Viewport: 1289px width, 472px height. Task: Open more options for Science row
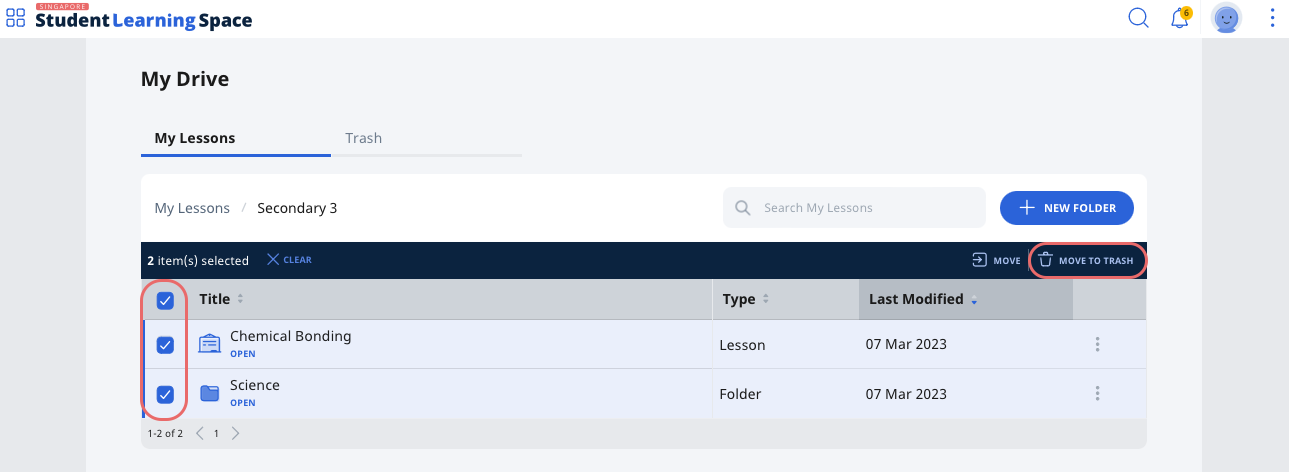coord(1097,394)
